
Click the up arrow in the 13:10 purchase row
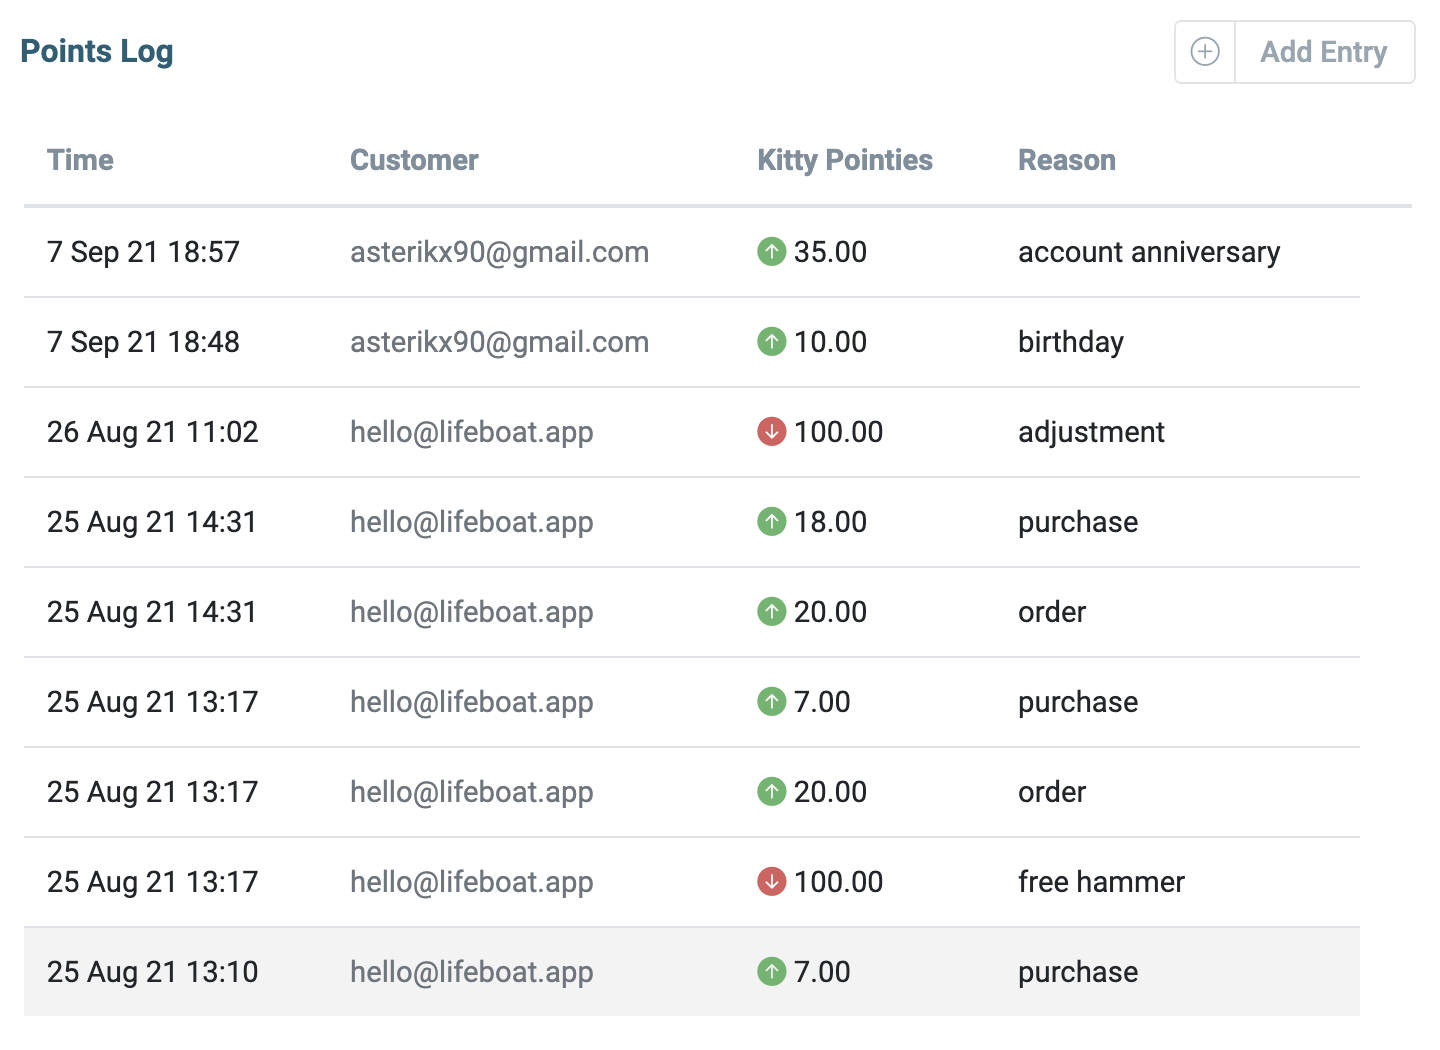click(x=771, y=972)
